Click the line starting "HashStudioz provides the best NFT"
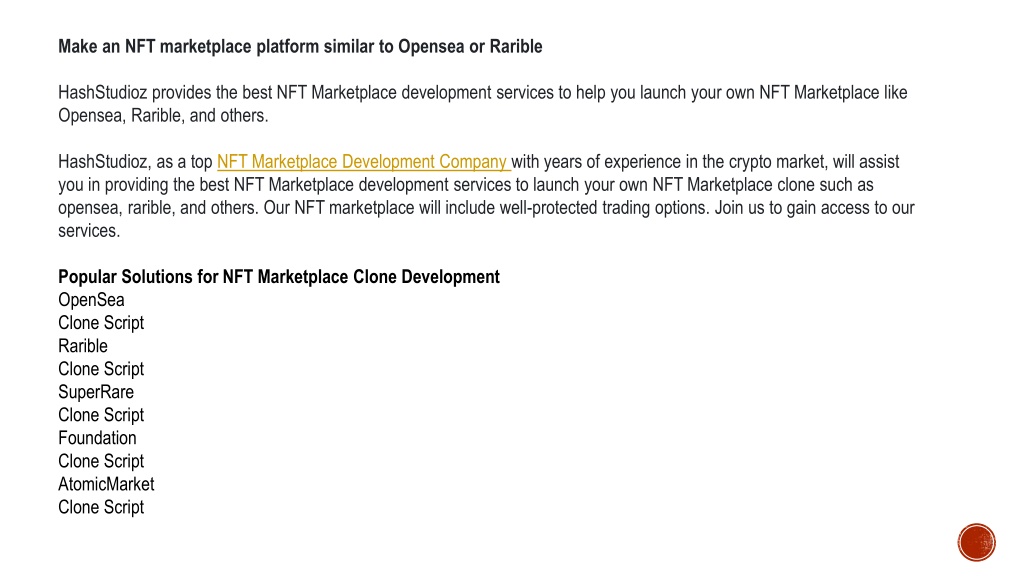1024x576 pixels. (483, 93)
